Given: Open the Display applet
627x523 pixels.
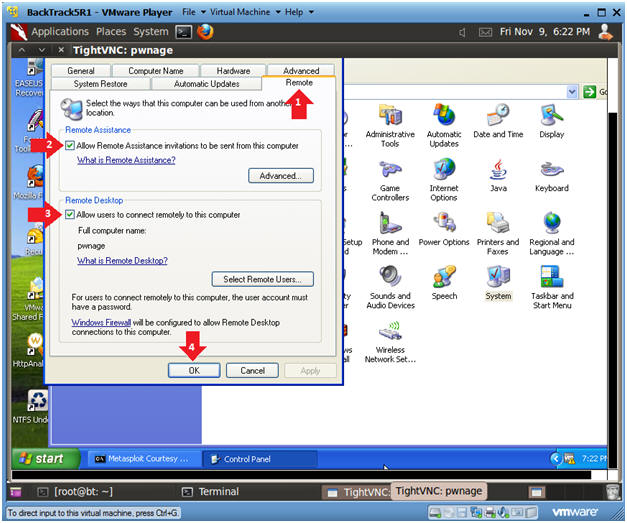Looking at the screenshot, I should (x=551, y=121).
